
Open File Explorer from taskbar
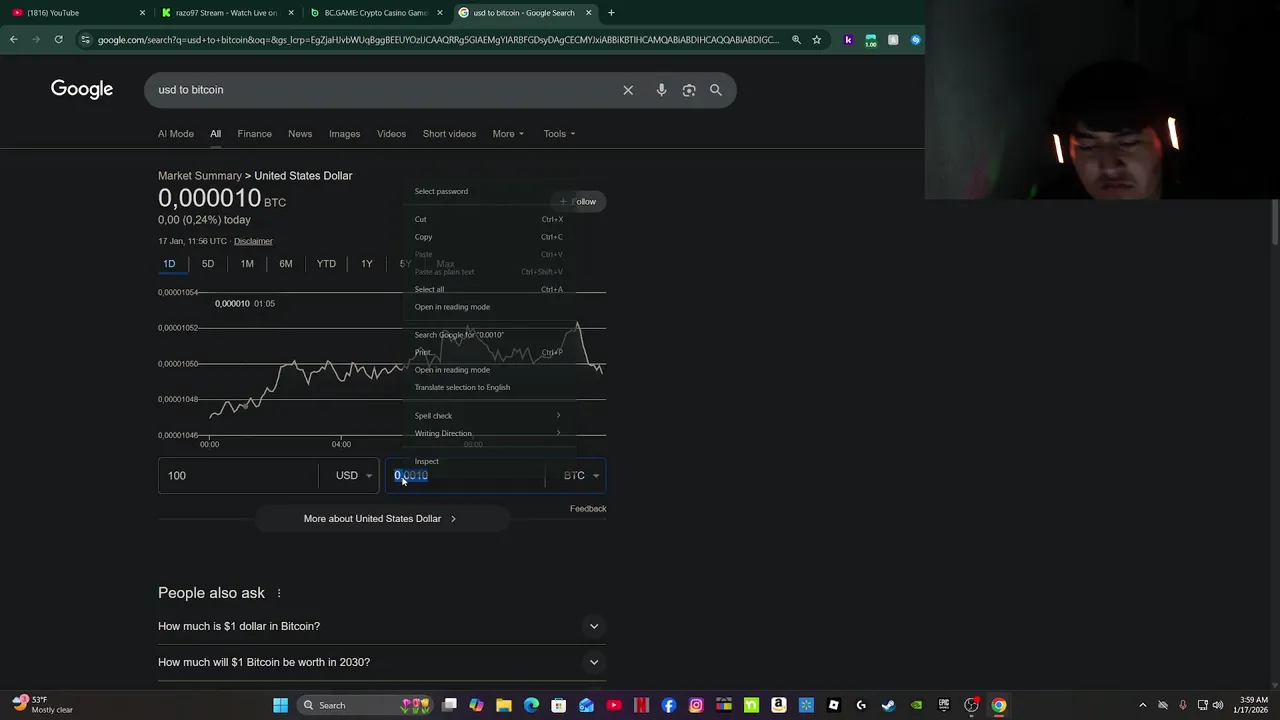click(x=504, y=705)
